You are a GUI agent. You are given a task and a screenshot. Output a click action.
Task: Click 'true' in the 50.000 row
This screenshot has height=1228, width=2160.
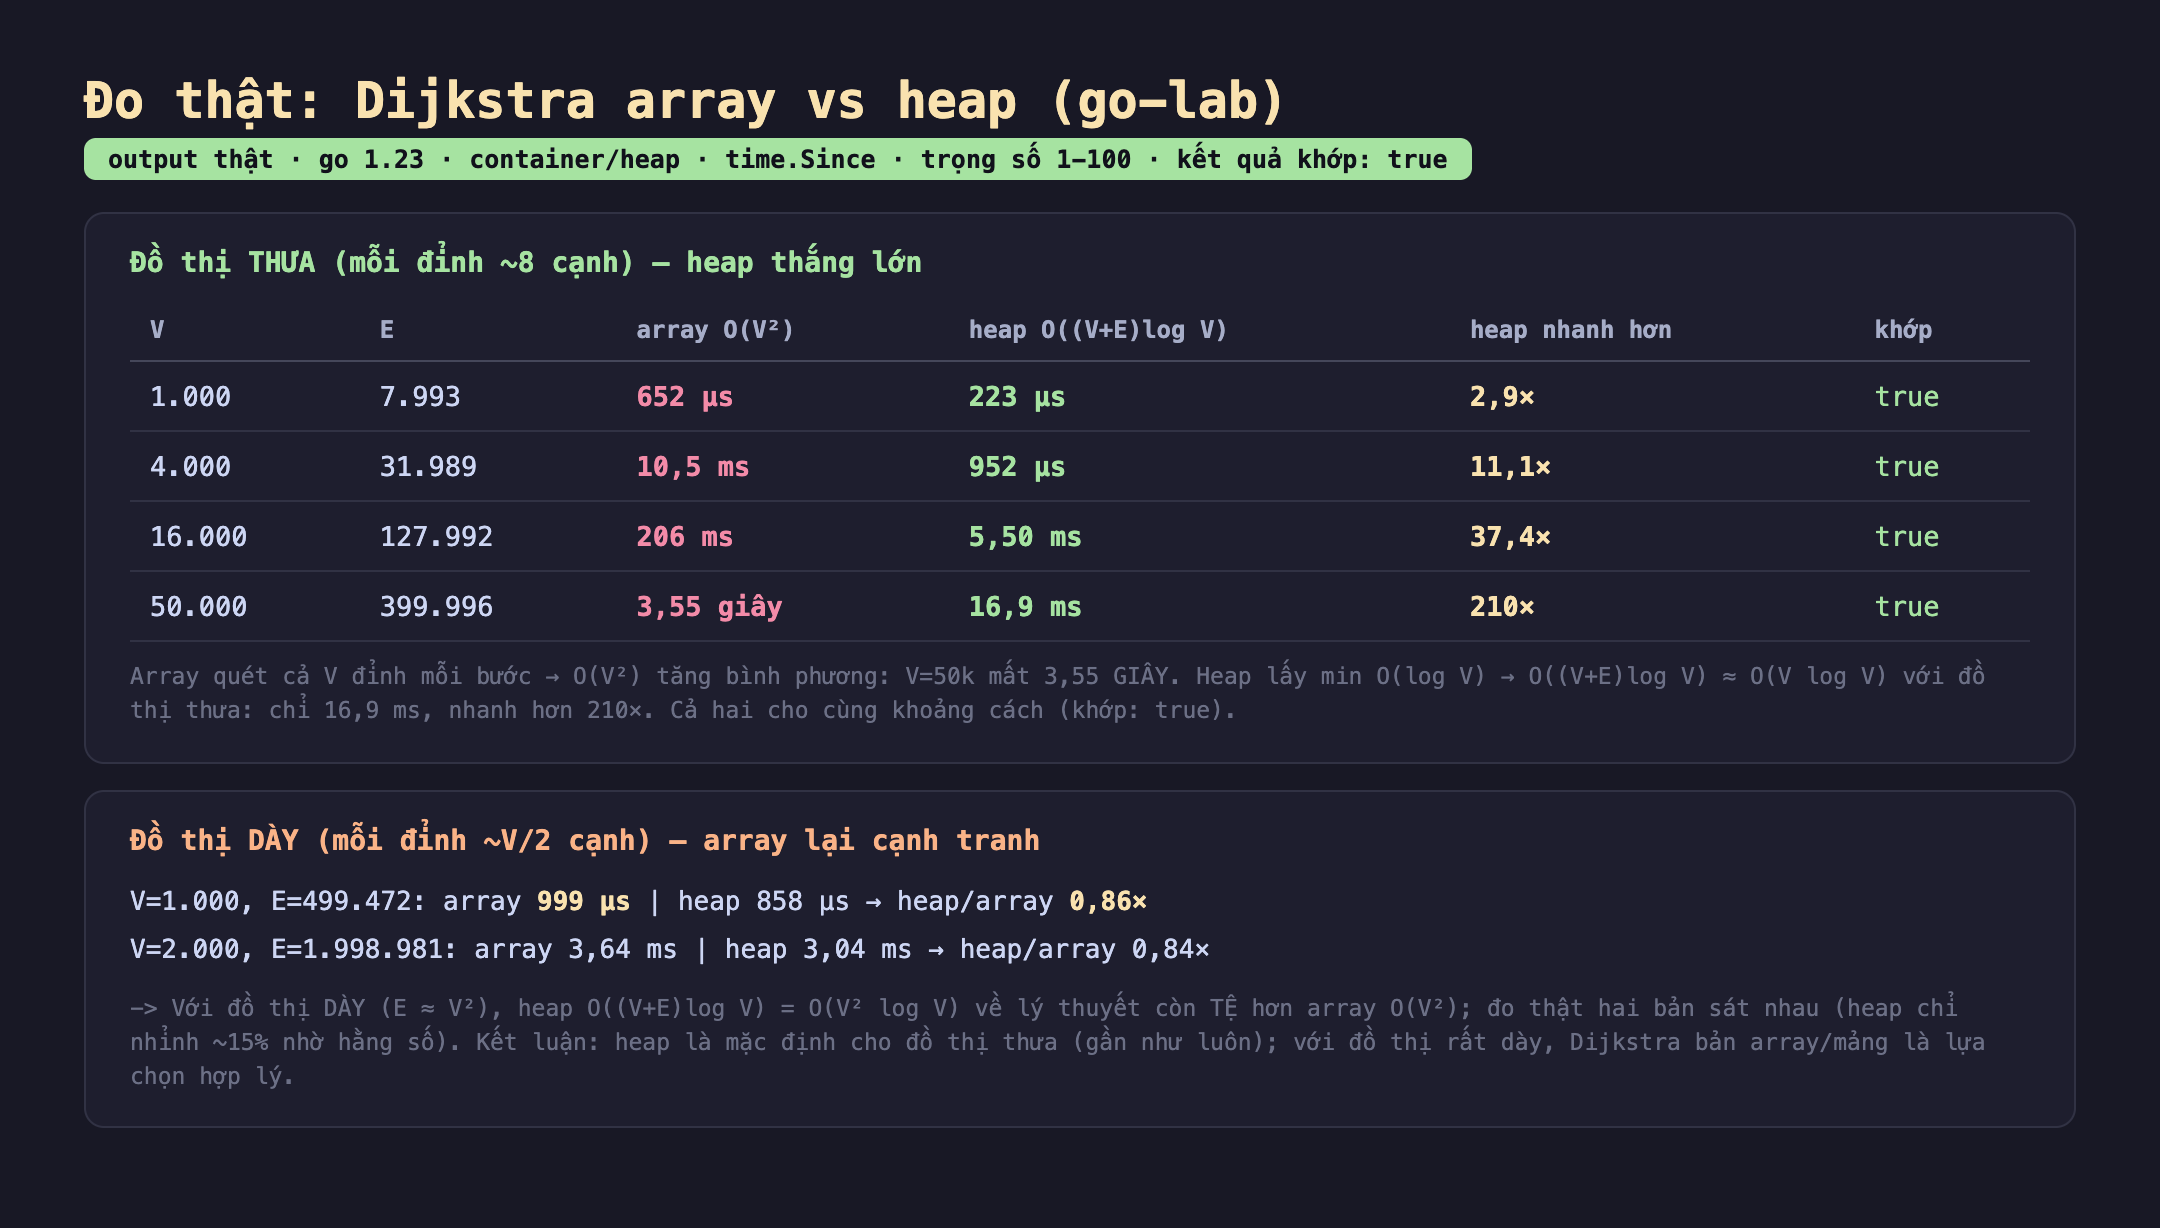[1907, 607]
